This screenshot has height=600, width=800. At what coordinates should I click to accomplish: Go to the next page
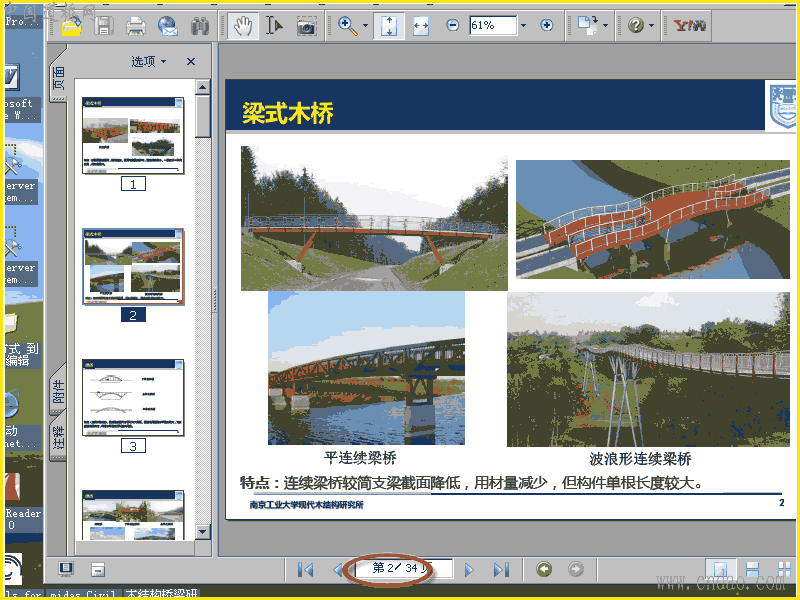pyautogui.click(x=469, y=569)
